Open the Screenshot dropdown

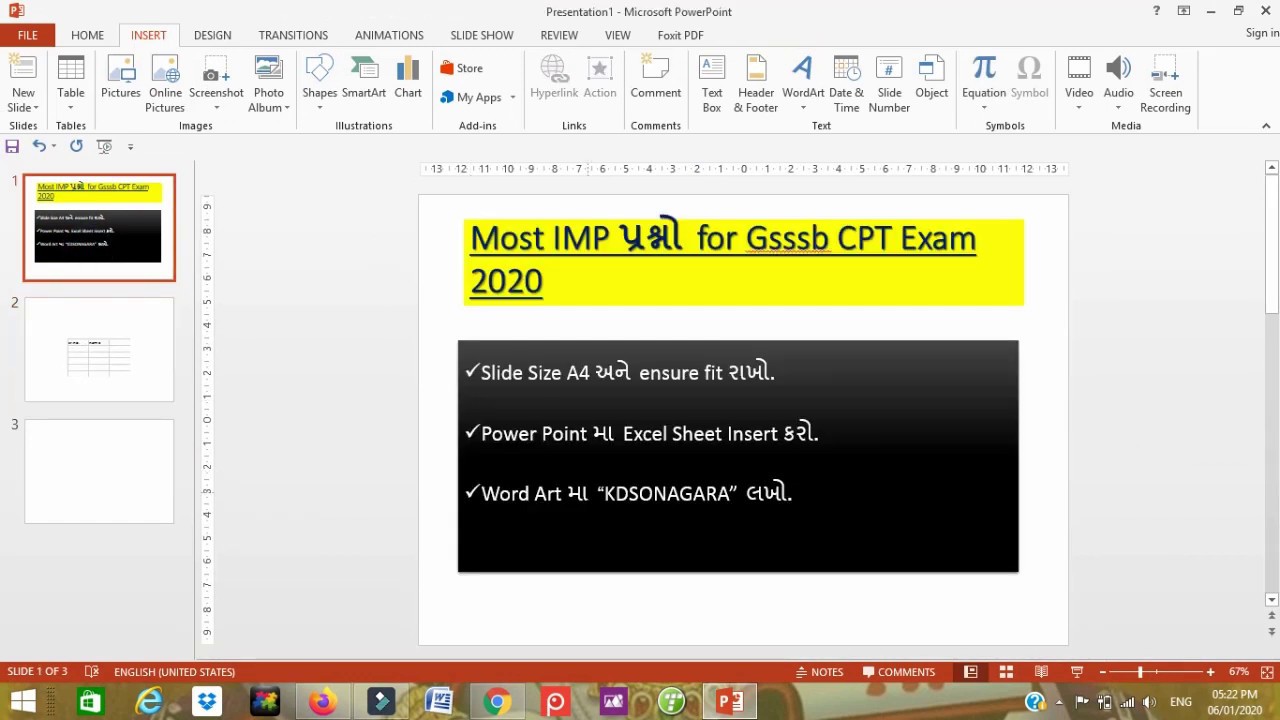coord(216,108)
